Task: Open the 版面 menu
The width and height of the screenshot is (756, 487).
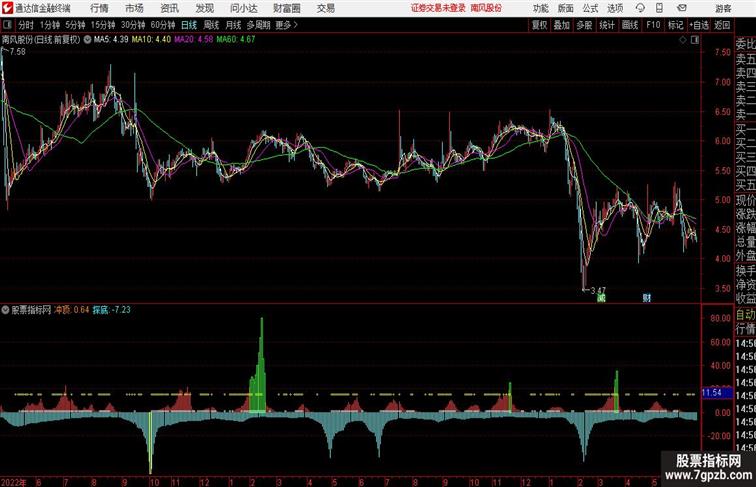Action: pos(566,8)
